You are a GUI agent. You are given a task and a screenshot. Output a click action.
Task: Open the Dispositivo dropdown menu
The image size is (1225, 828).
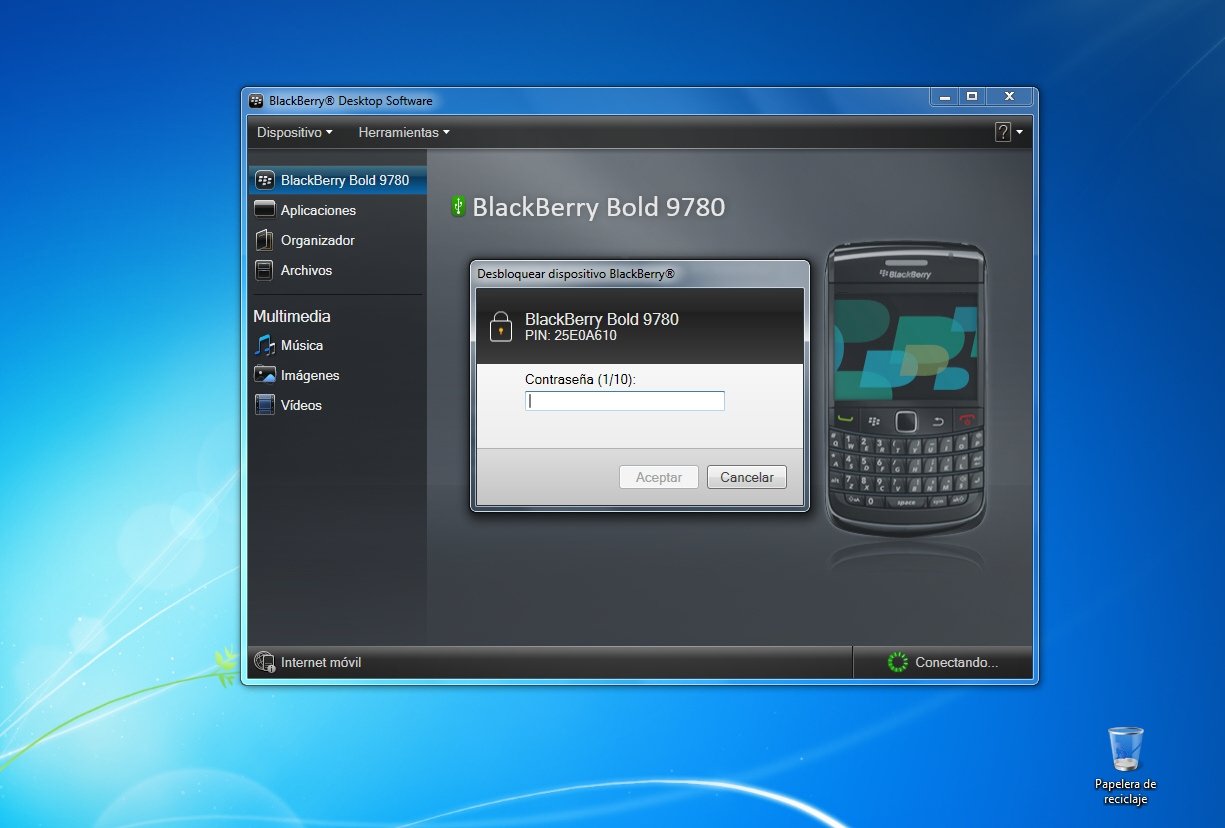click(x=294, y=132)
